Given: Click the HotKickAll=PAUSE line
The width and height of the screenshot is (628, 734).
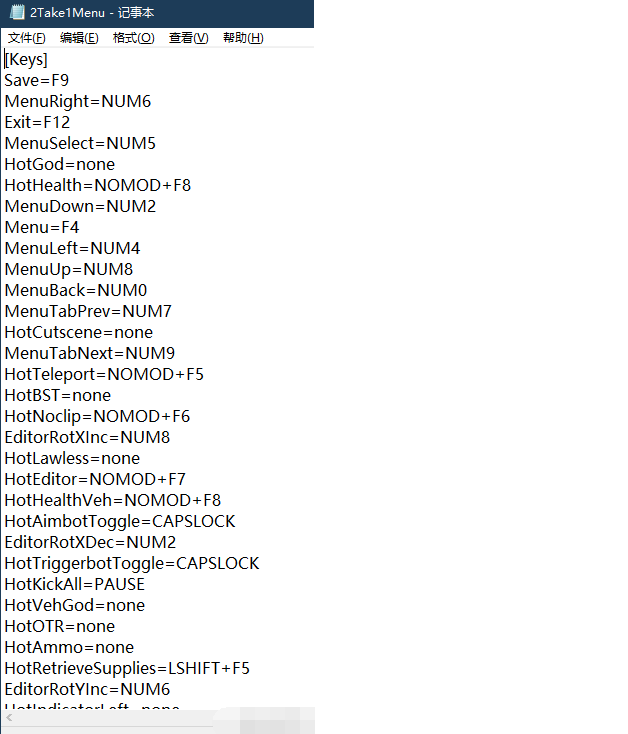Looking at the screenshot, I should 74,584.
